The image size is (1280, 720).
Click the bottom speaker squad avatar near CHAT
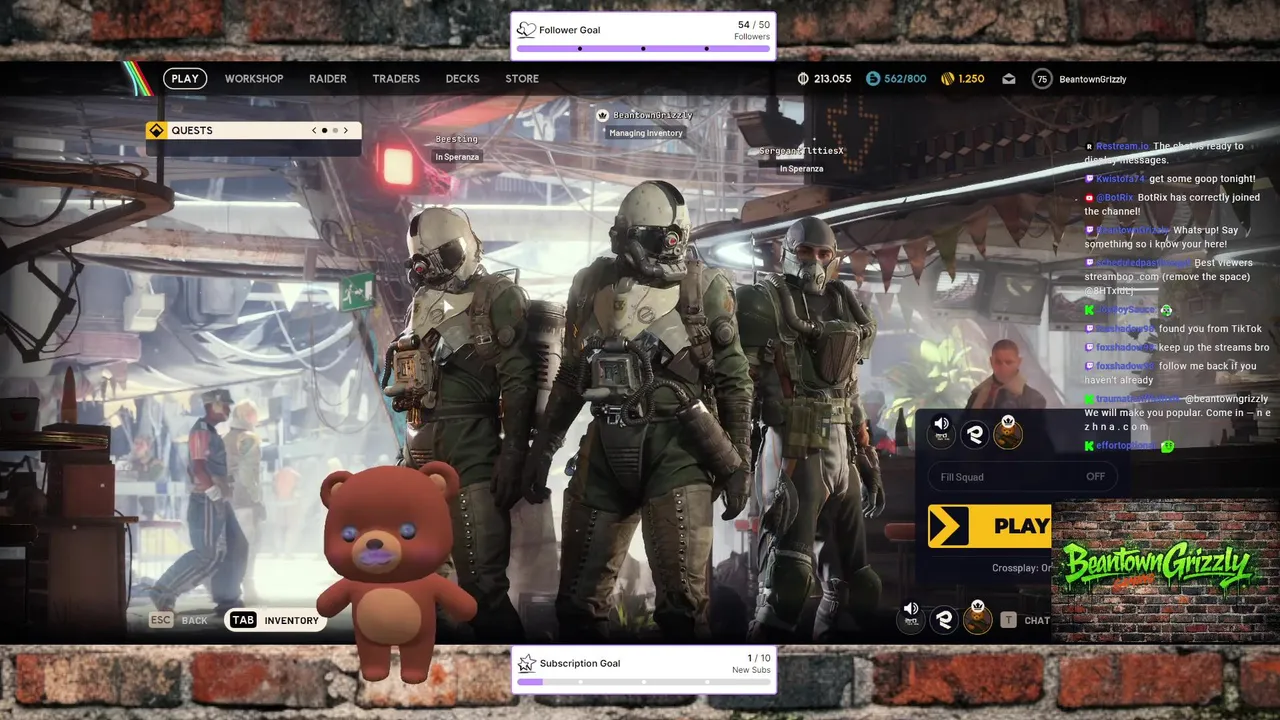tap(911, 617)
